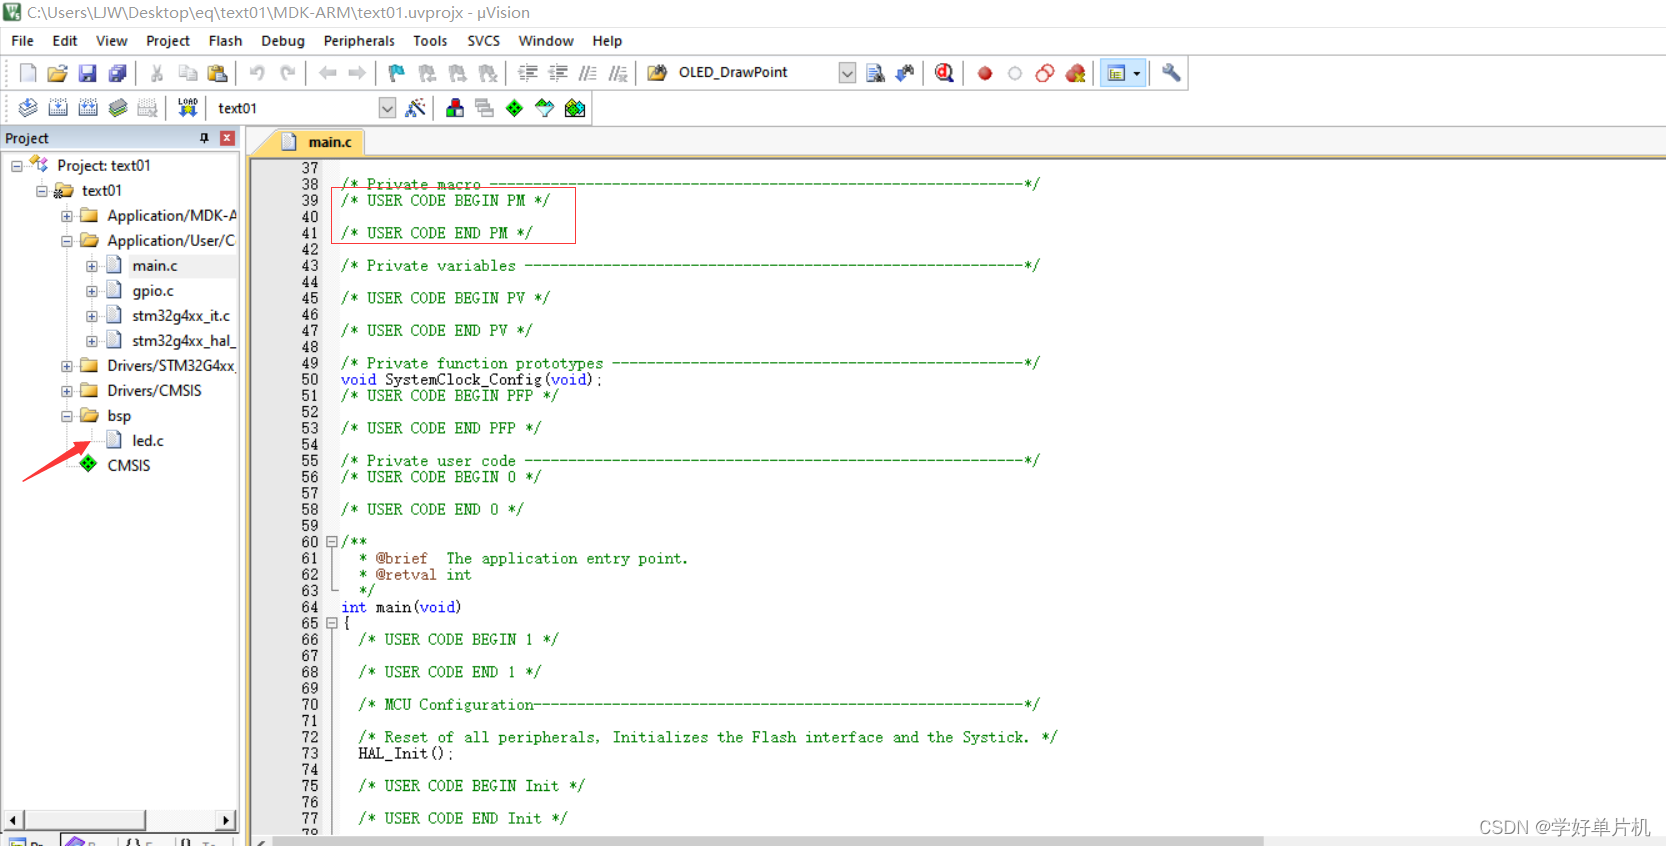Click the batch build icon
The width and height of the screenshot is (1666, 846).
click(118, 108)
